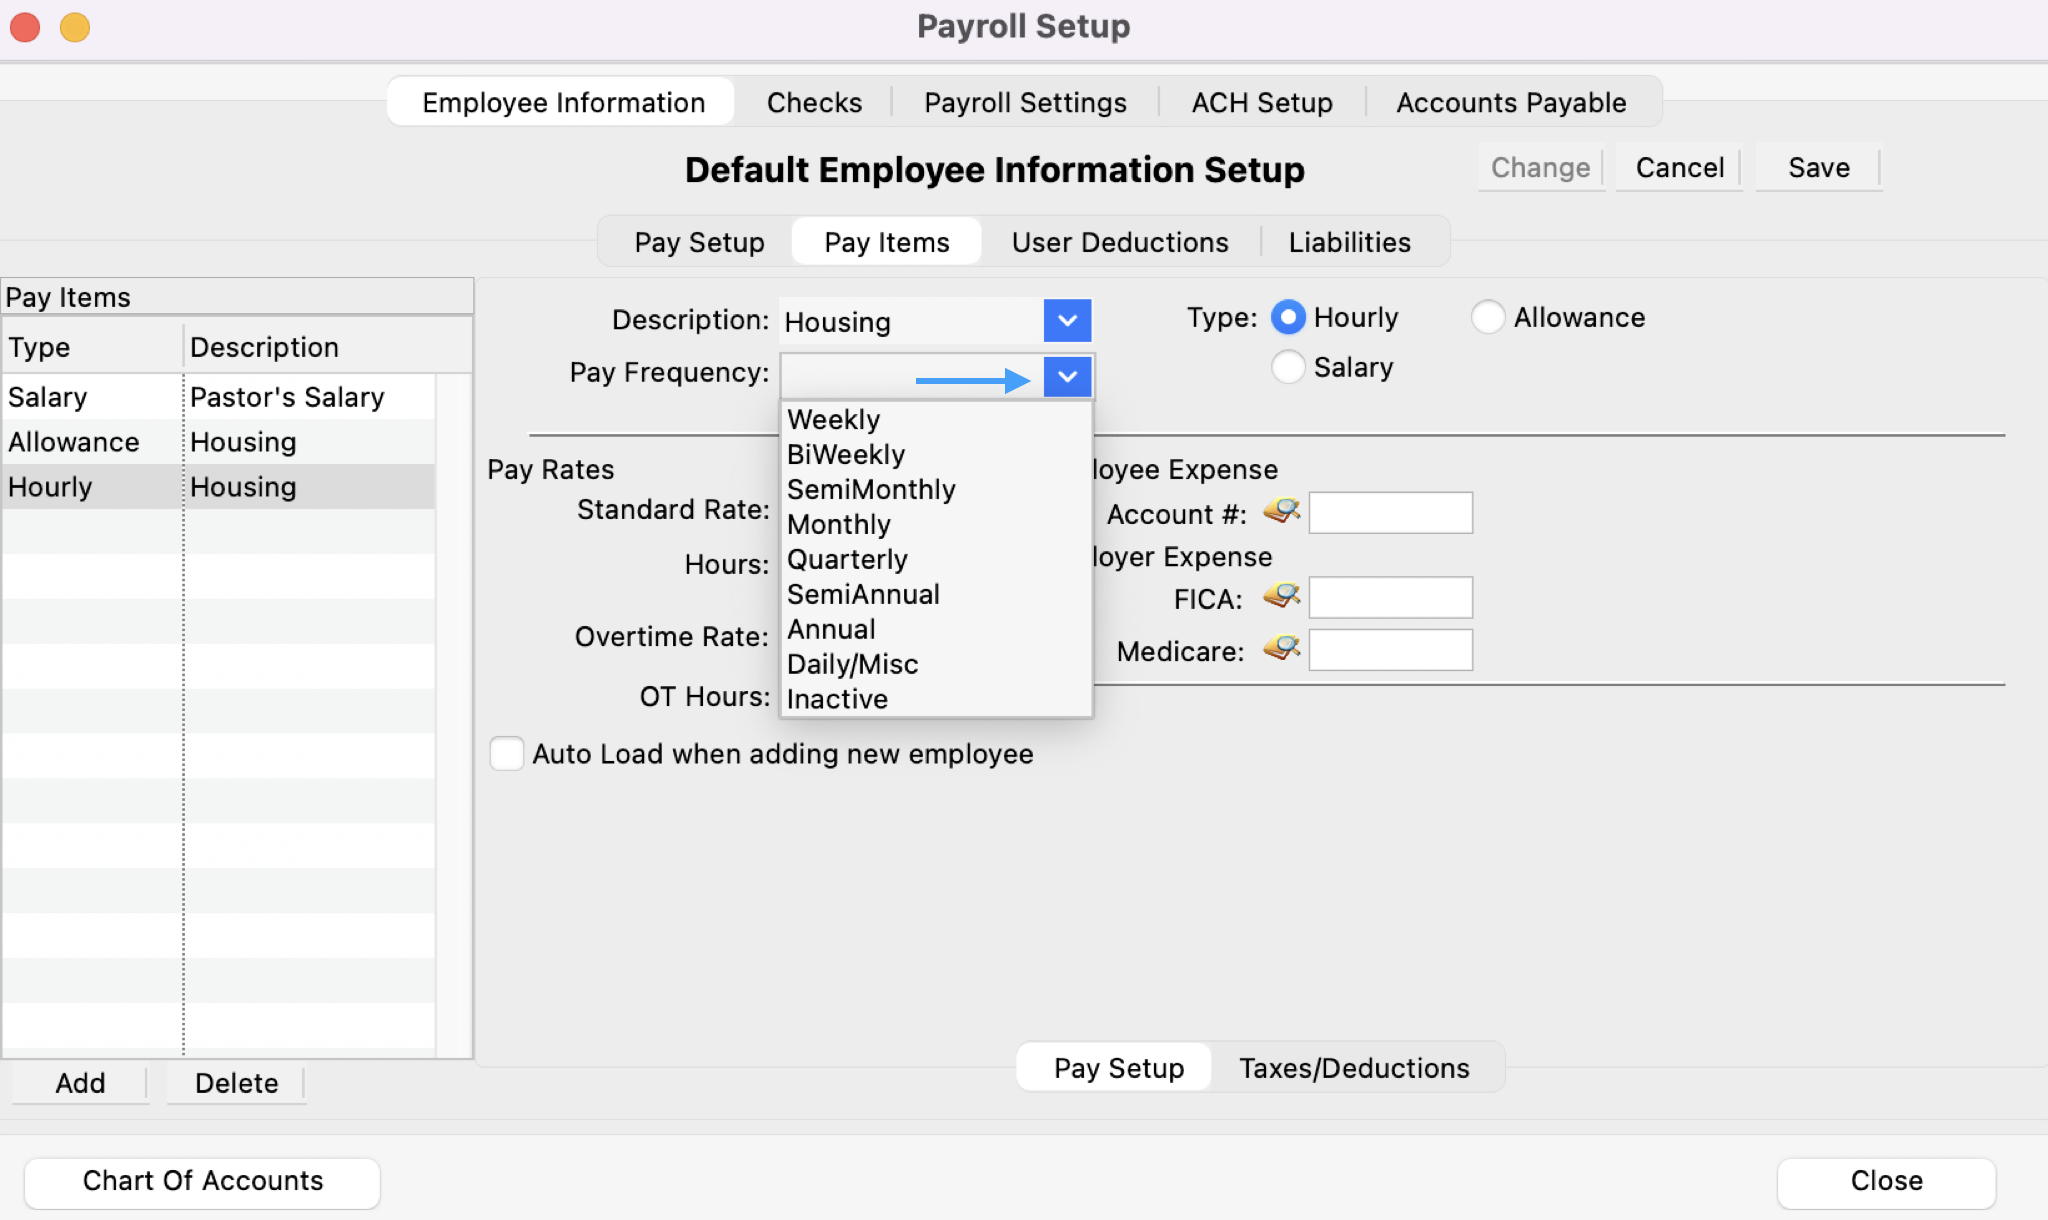Select Inactive from the frequency options

pyautogui.click(x=837, y=699)
